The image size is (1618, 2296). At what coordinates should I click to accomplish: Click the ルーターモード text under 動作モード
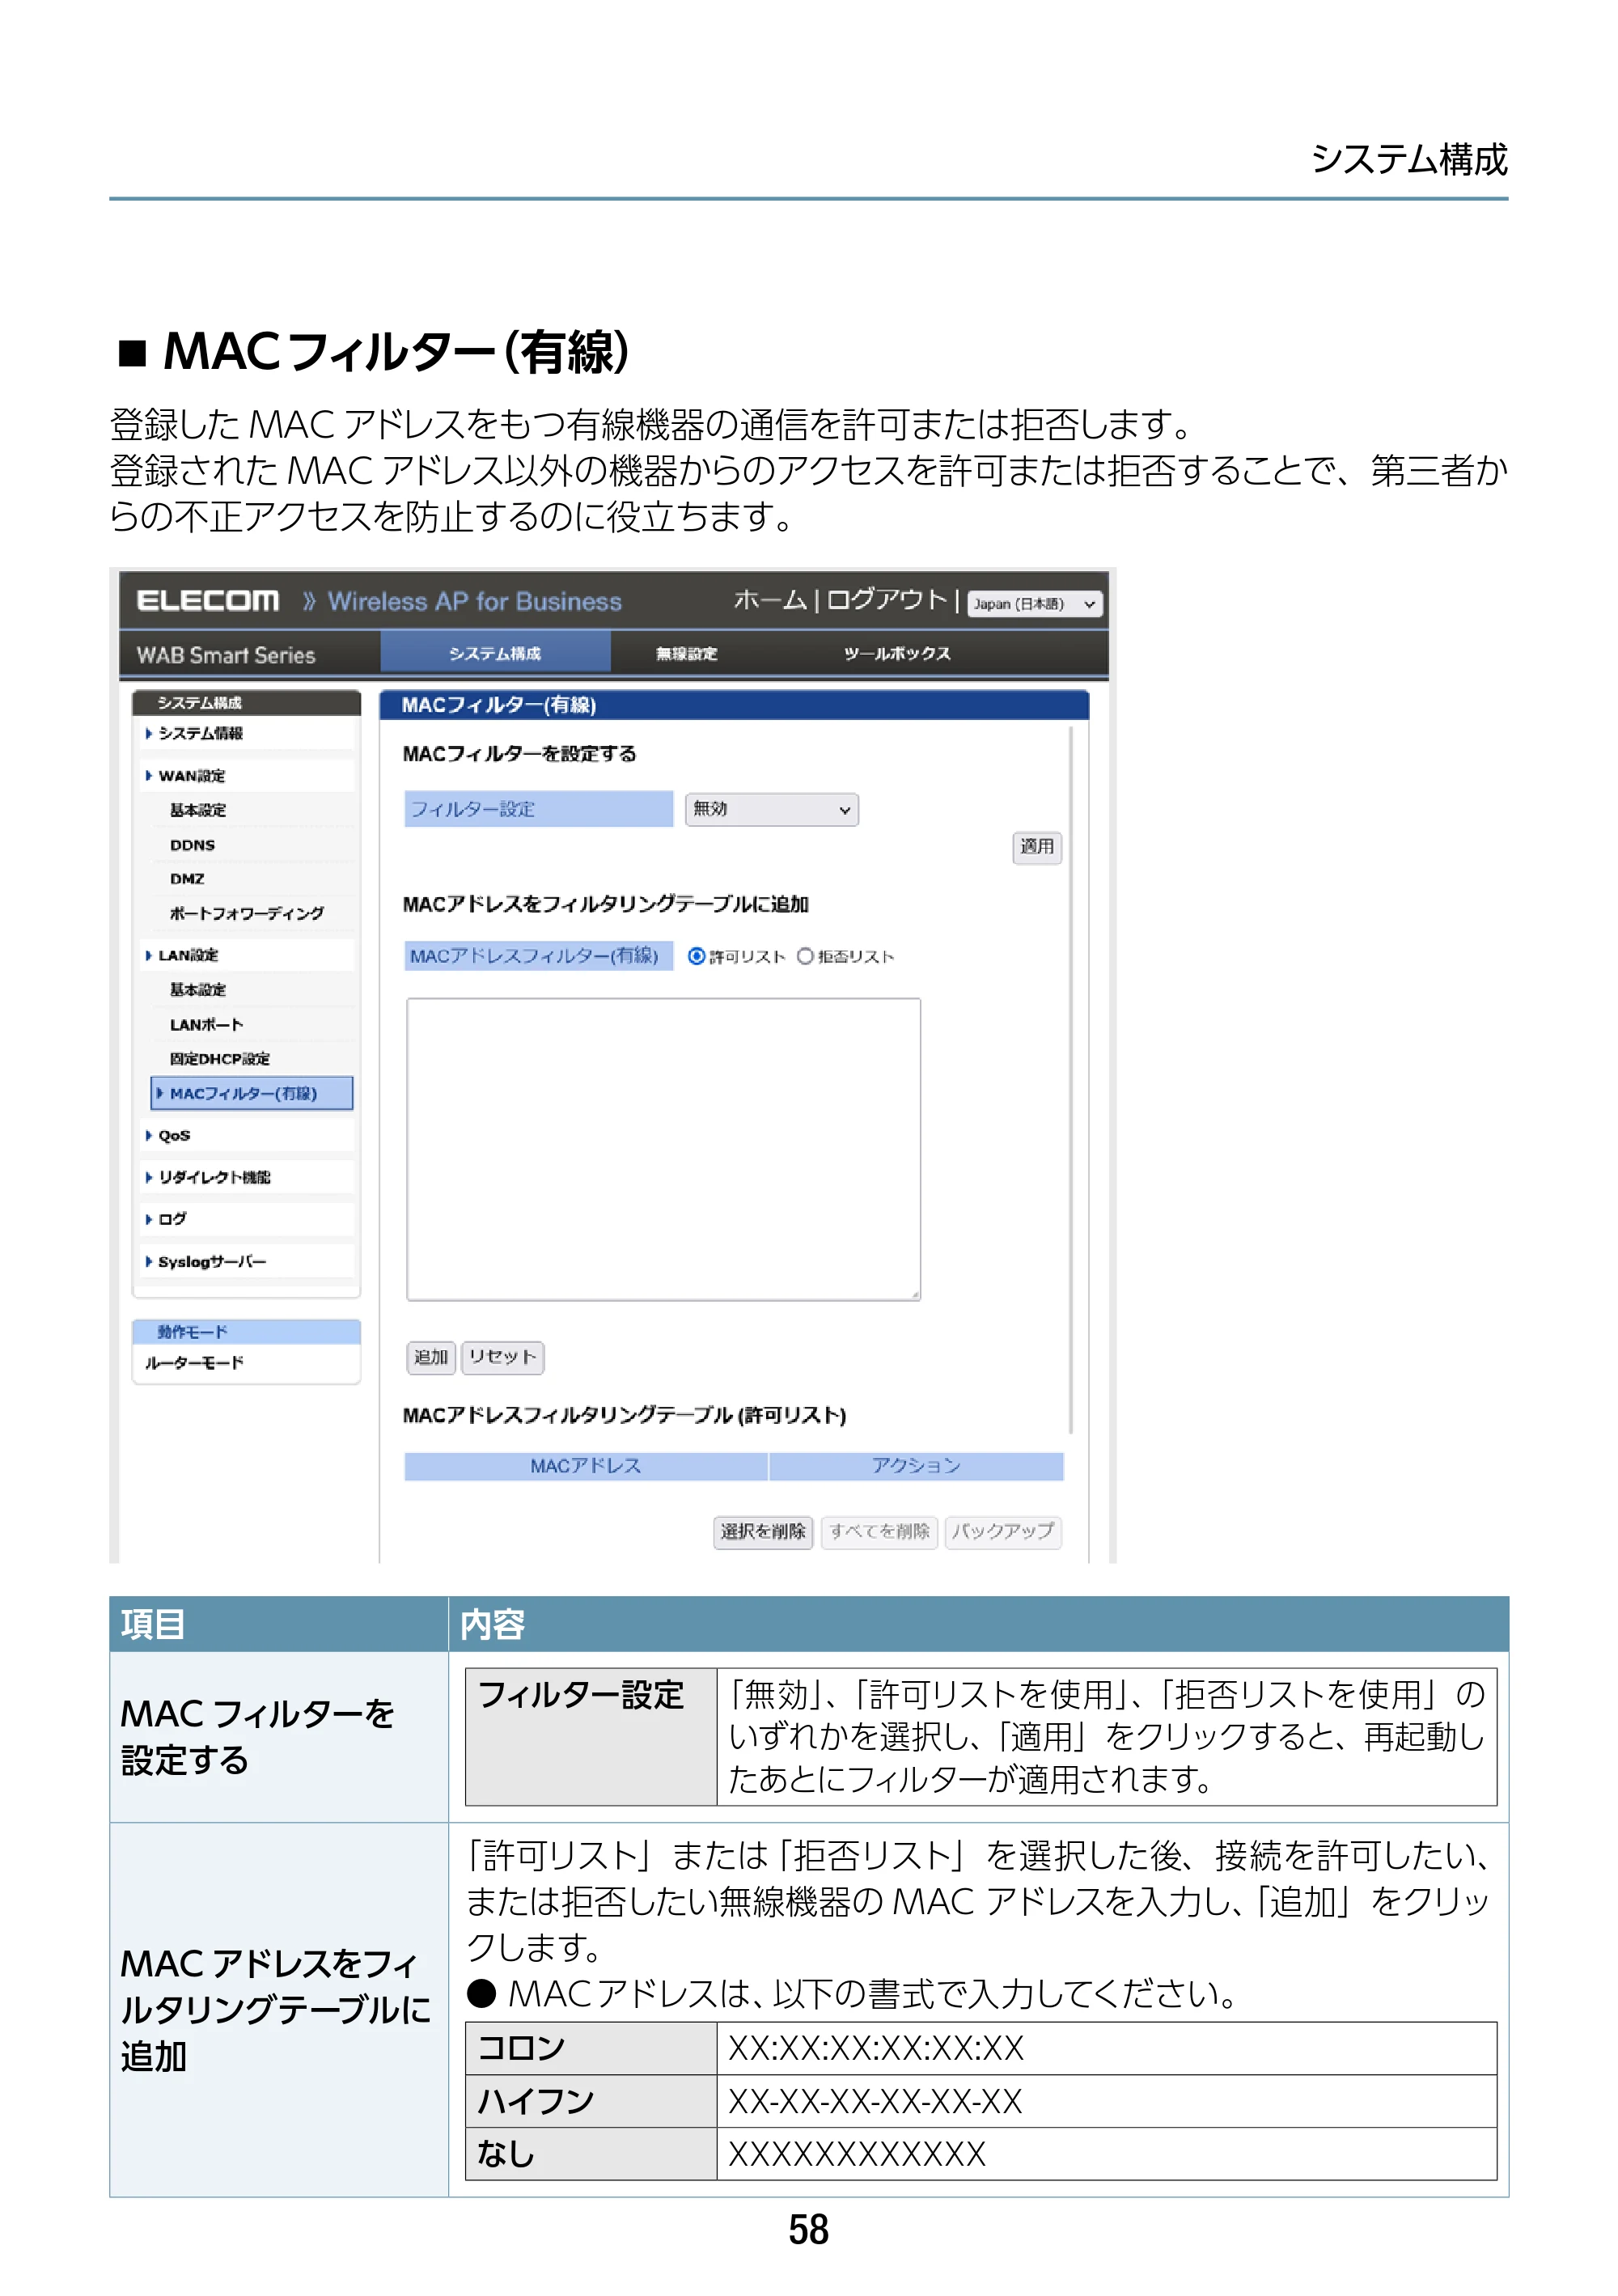coord(194,1363)
